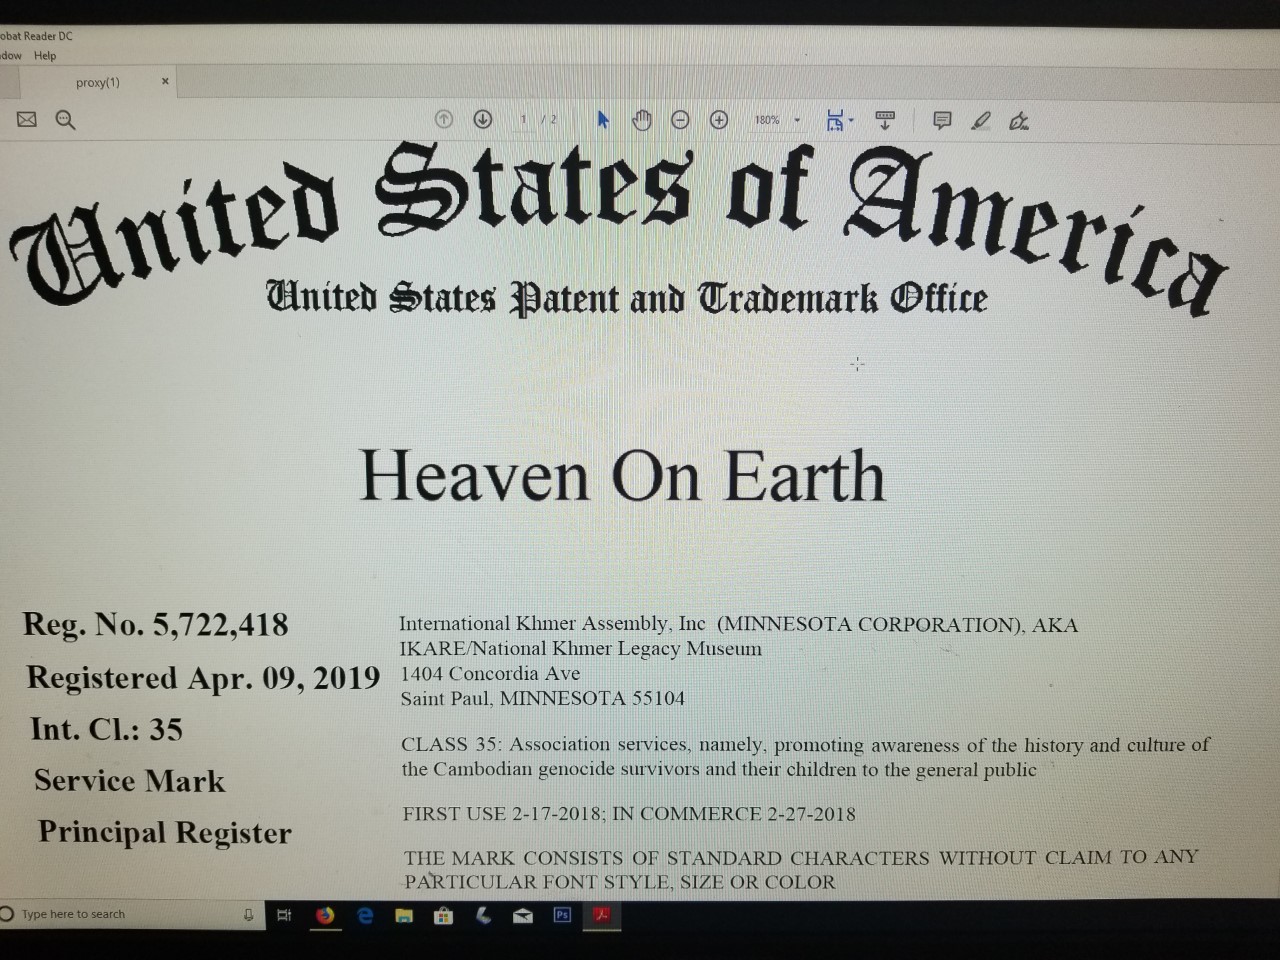Select the highlighter pen tool

981,121
